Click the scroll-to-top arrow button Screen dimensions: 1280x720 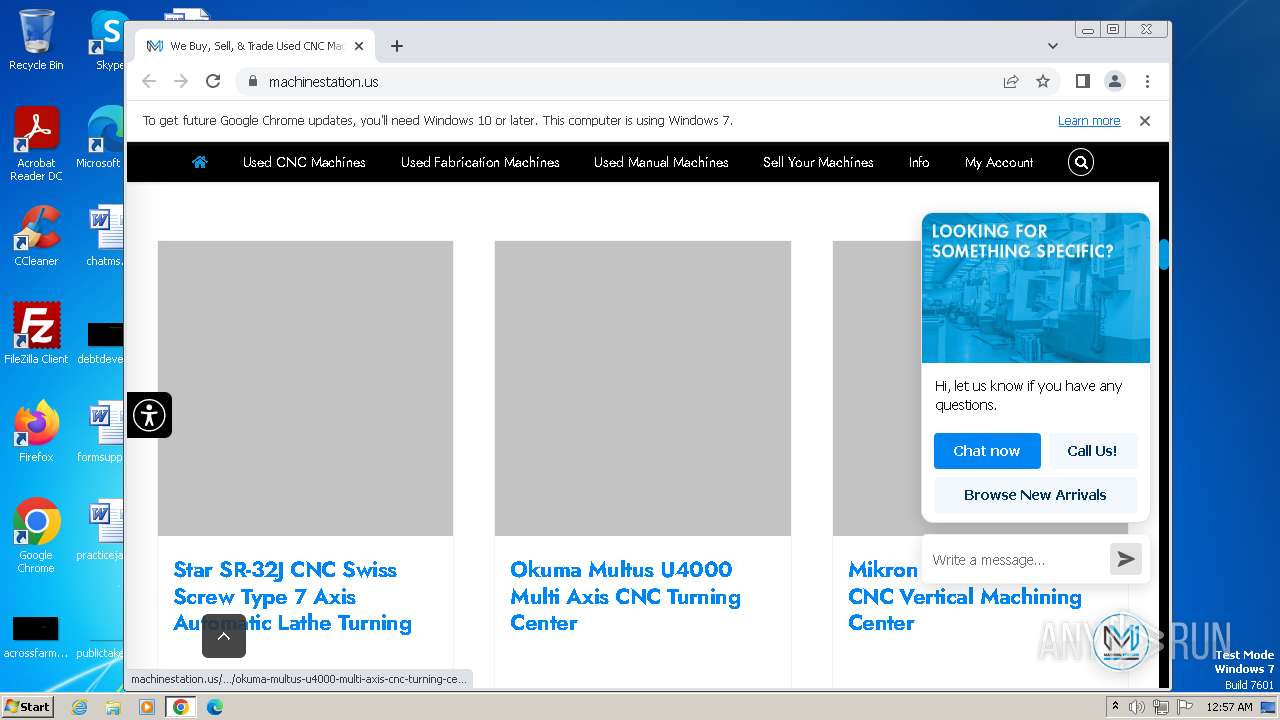coord(224,636)
